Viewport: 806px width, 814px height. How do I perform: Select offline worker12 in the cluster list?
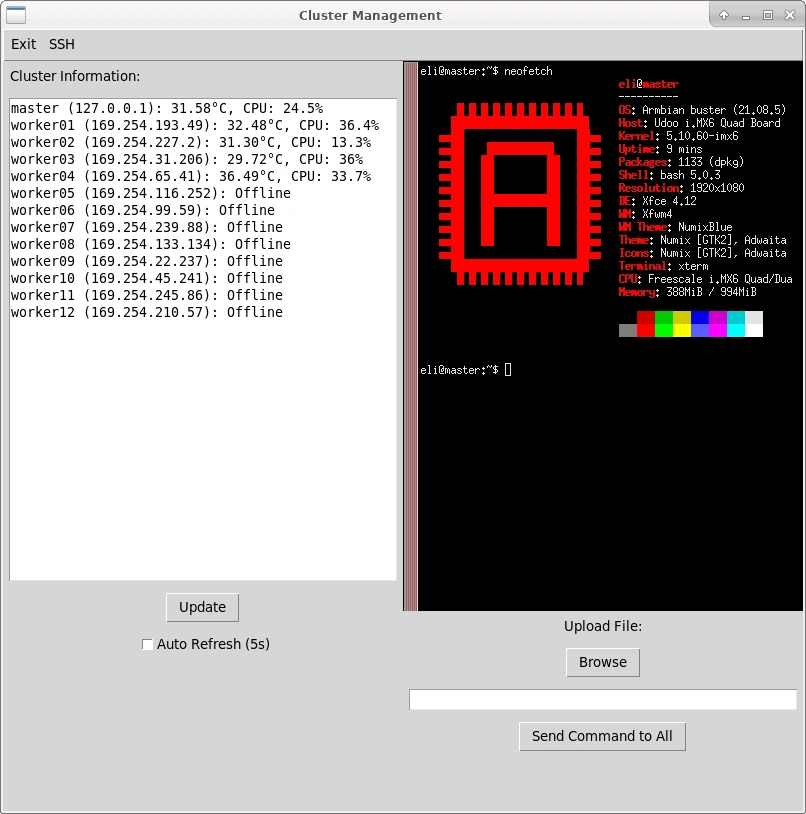(147, 312)
